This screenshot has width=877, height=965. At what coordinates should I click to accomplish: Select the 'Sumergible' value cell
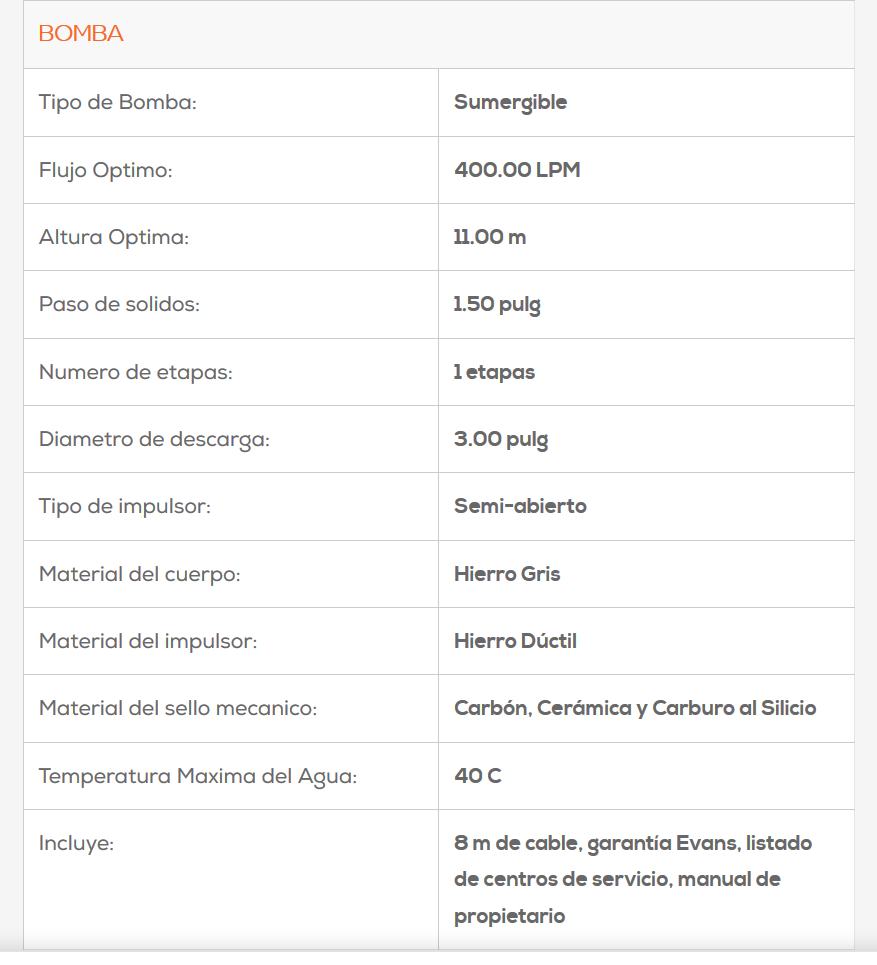pos(510,102)
